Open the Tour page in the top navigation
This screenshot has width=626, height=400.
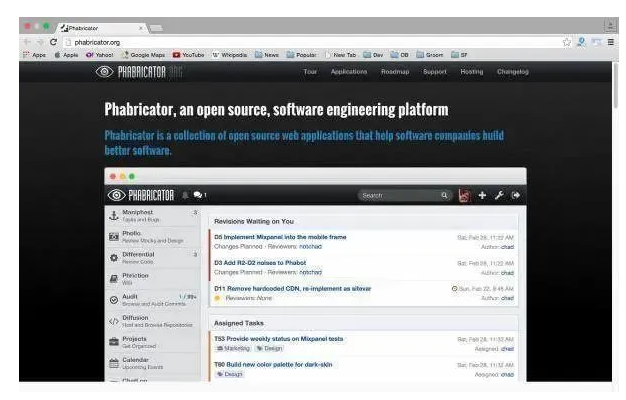coord(310,72)
